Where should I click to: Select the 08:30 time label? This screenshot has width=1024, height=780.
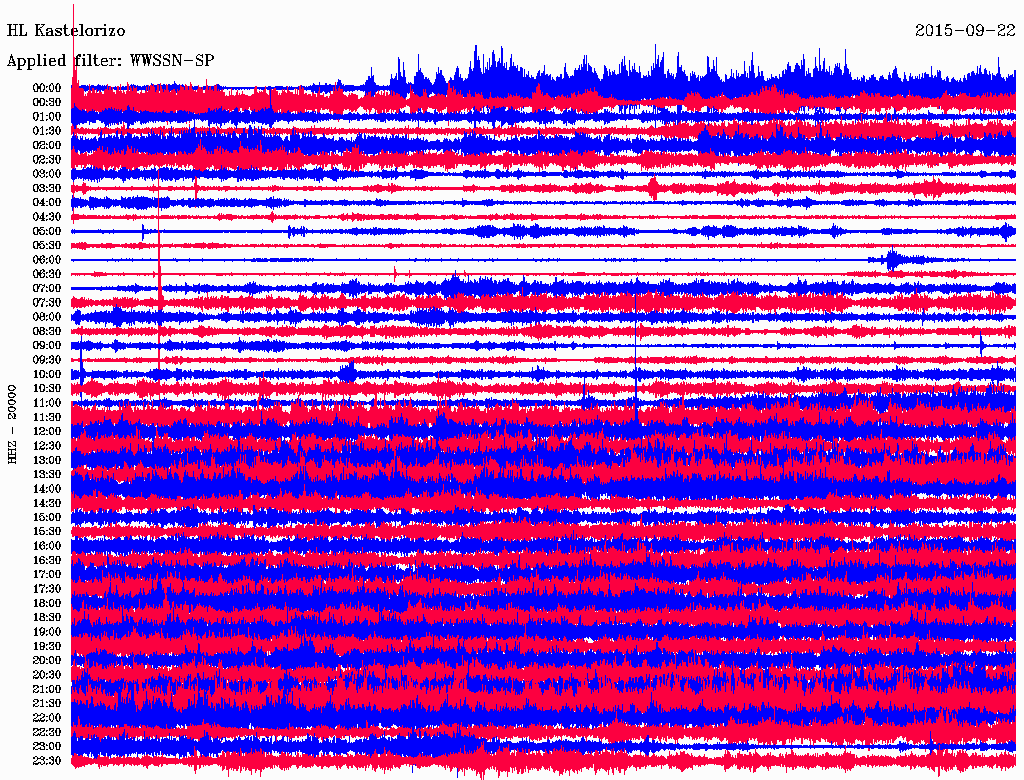(47, 331)
